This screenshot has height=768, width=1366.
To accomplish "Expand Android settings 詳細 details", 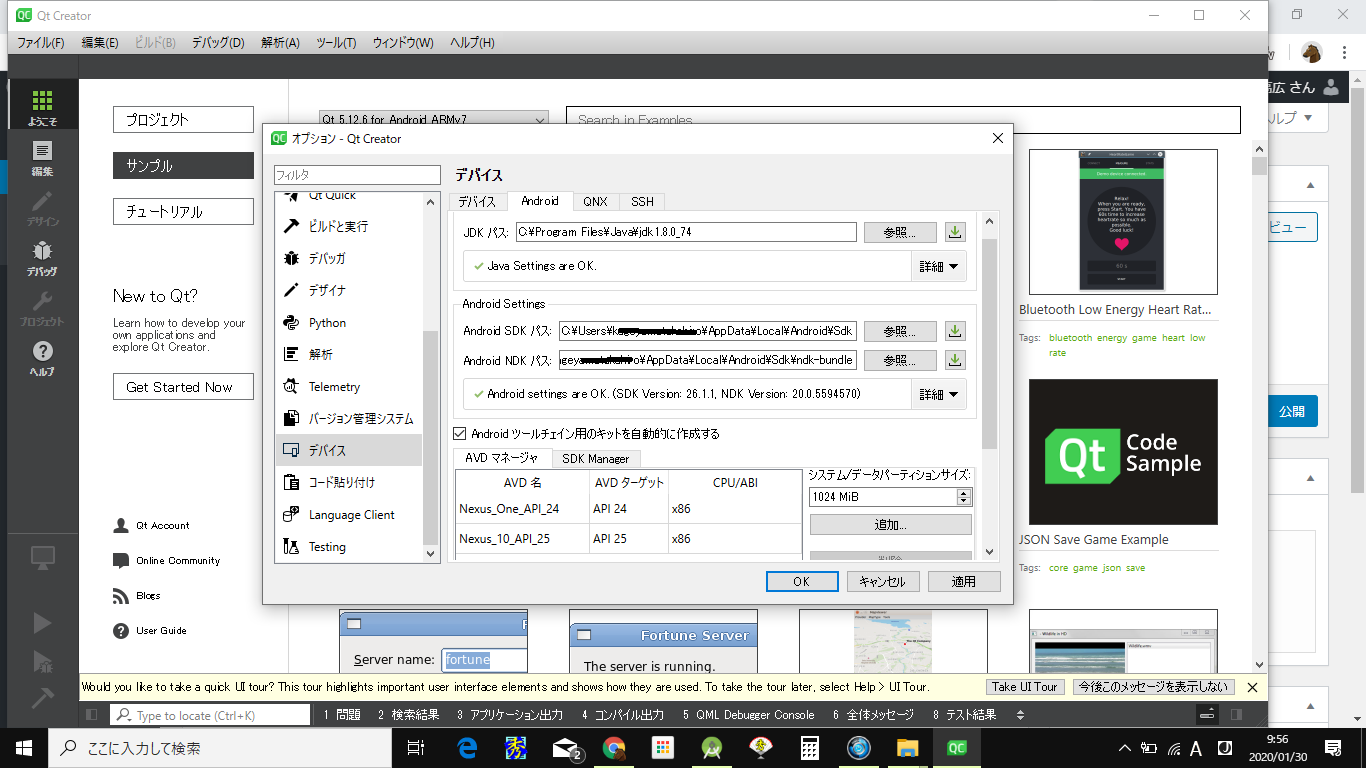I will 939,394.
